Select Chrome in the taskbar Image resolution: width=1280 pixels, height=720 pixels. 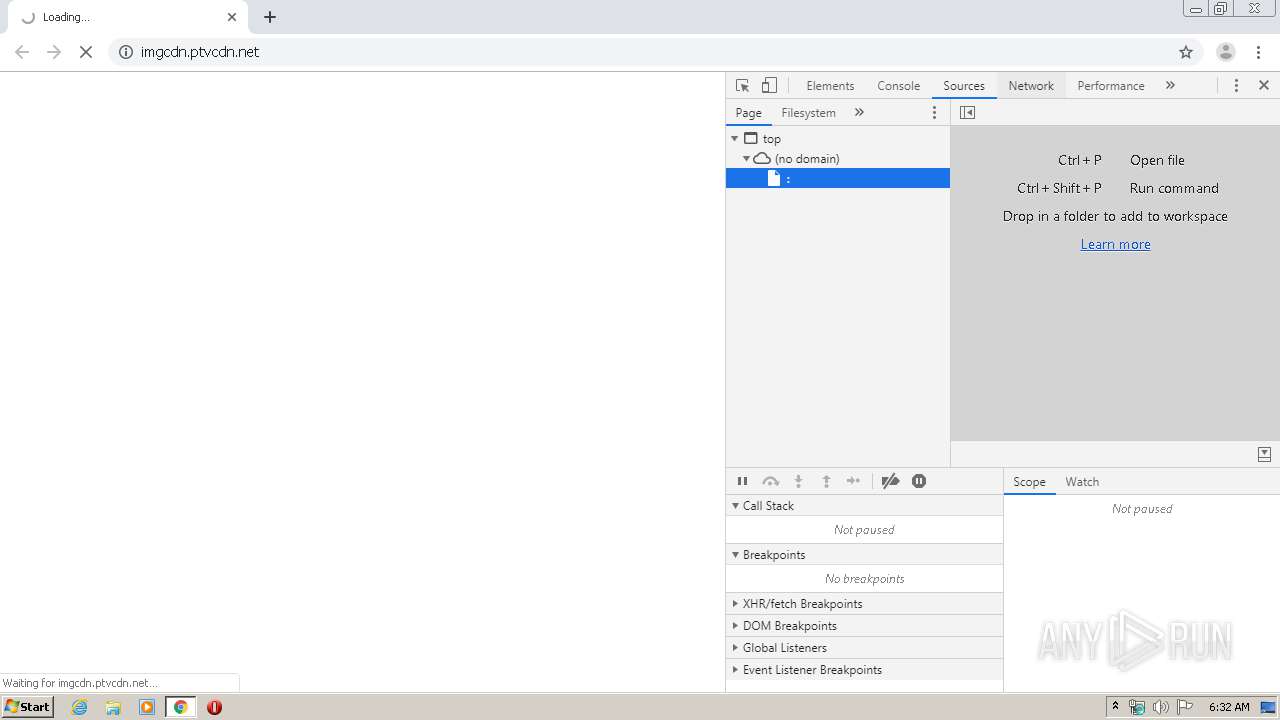coord(181,707)
